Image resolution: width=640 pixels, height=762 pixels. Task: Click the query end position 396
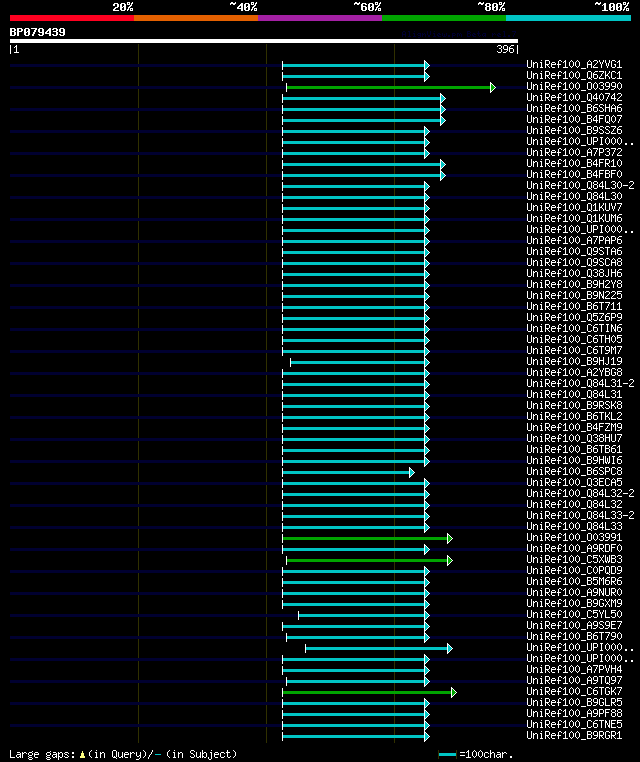[505, 50]
